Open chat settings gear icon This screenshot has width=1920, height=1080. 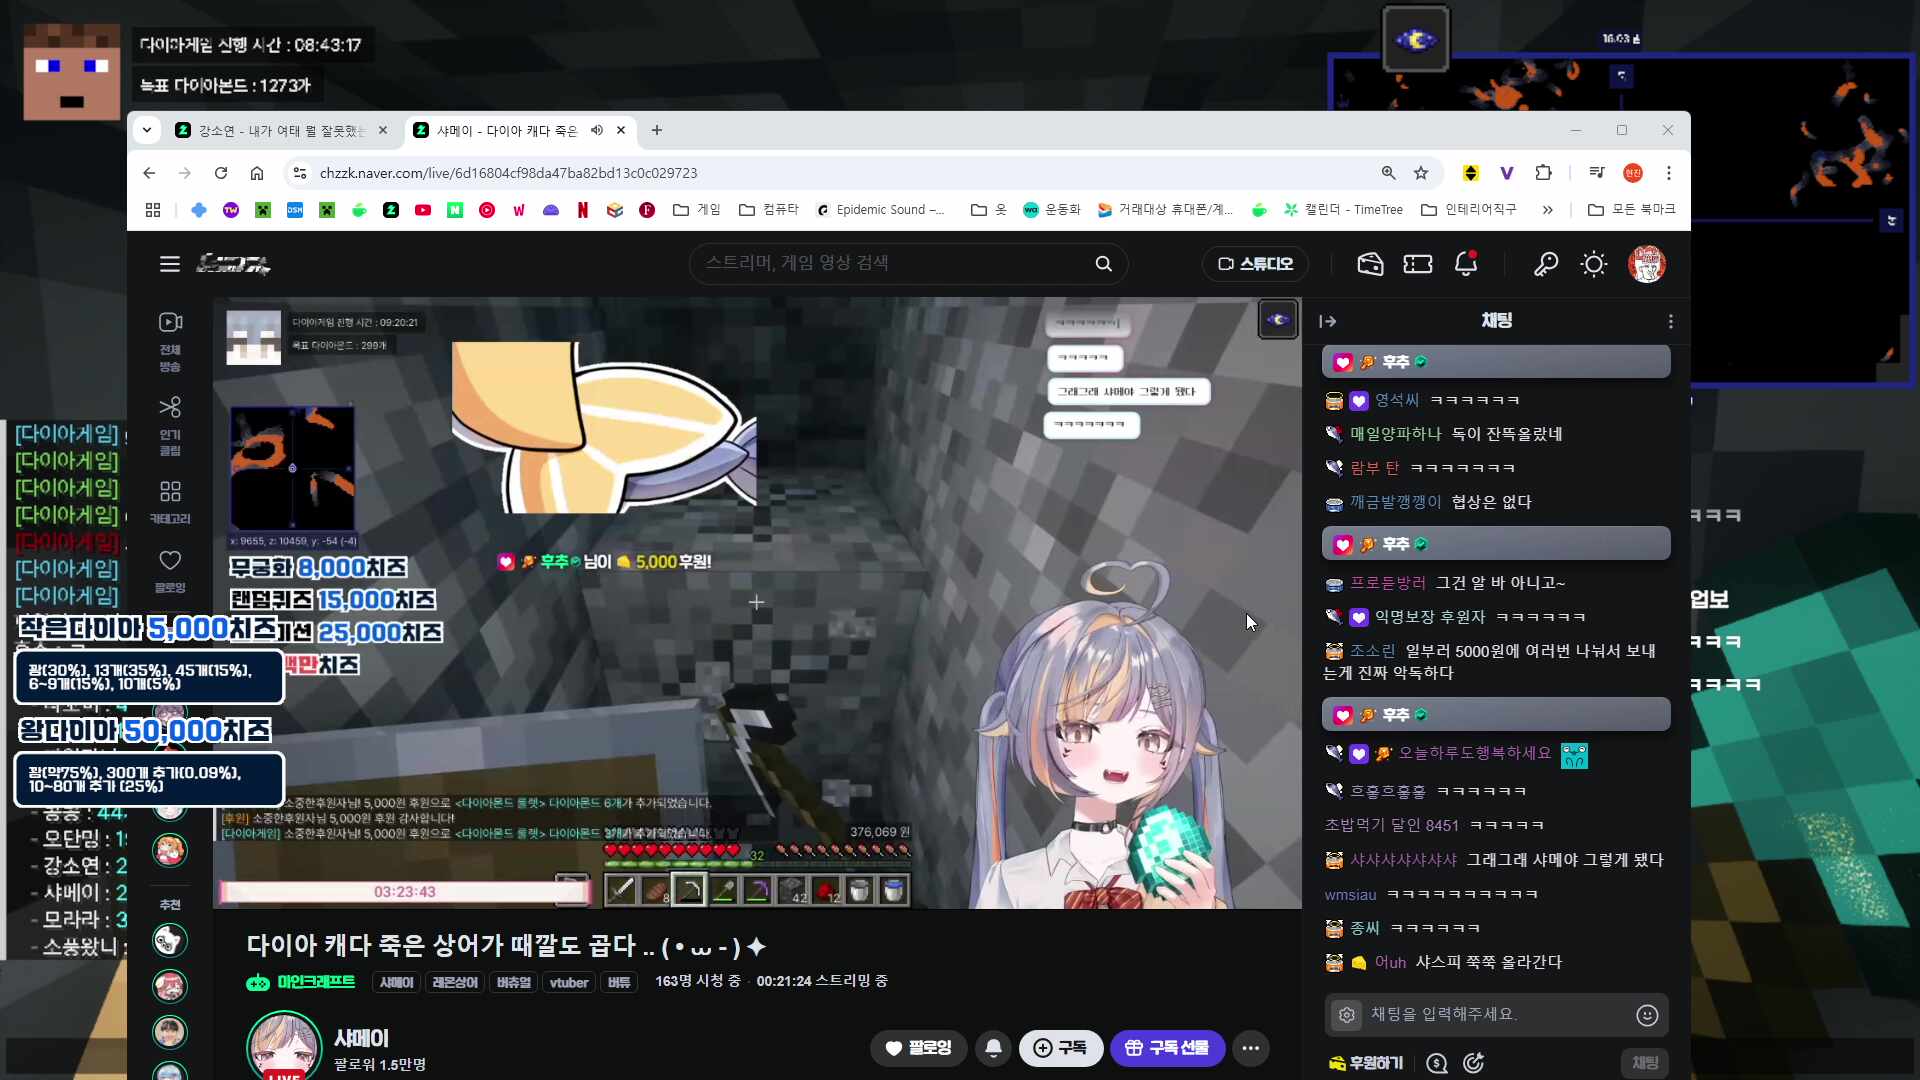coord(1347,1015)
